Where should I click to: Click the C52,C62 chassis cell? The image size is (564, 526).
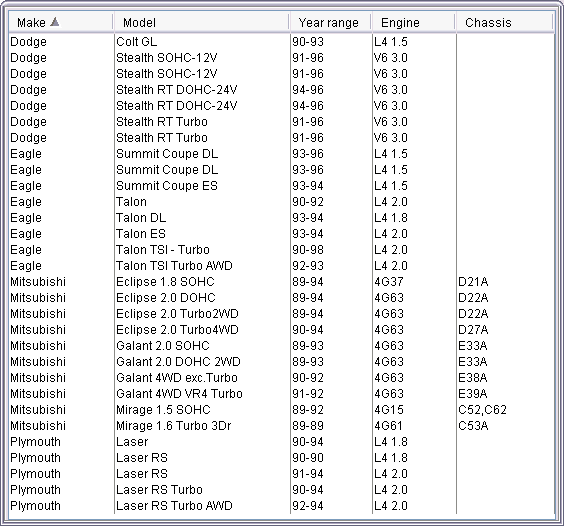pos(505,409)
